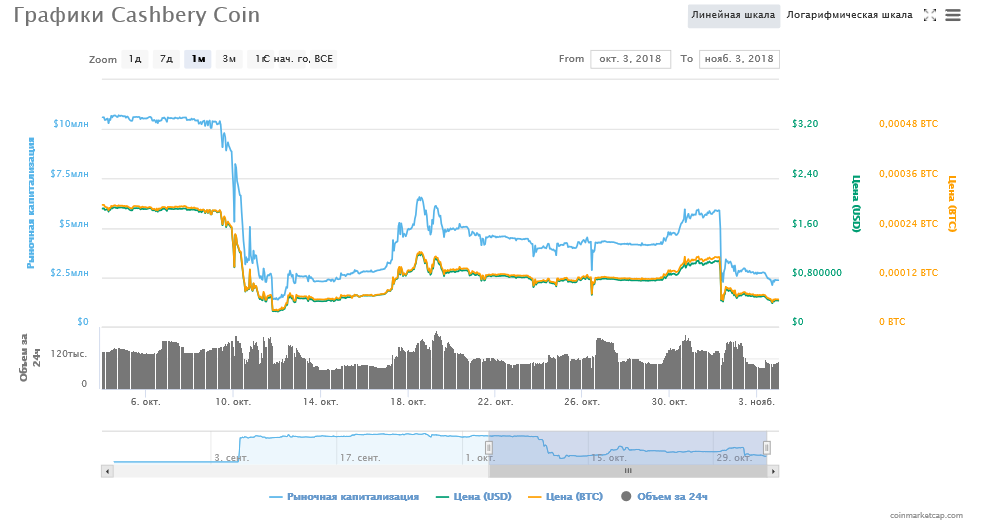Click the 3. нояб. date label
The image size is (981, 529).
click(756, 401)
